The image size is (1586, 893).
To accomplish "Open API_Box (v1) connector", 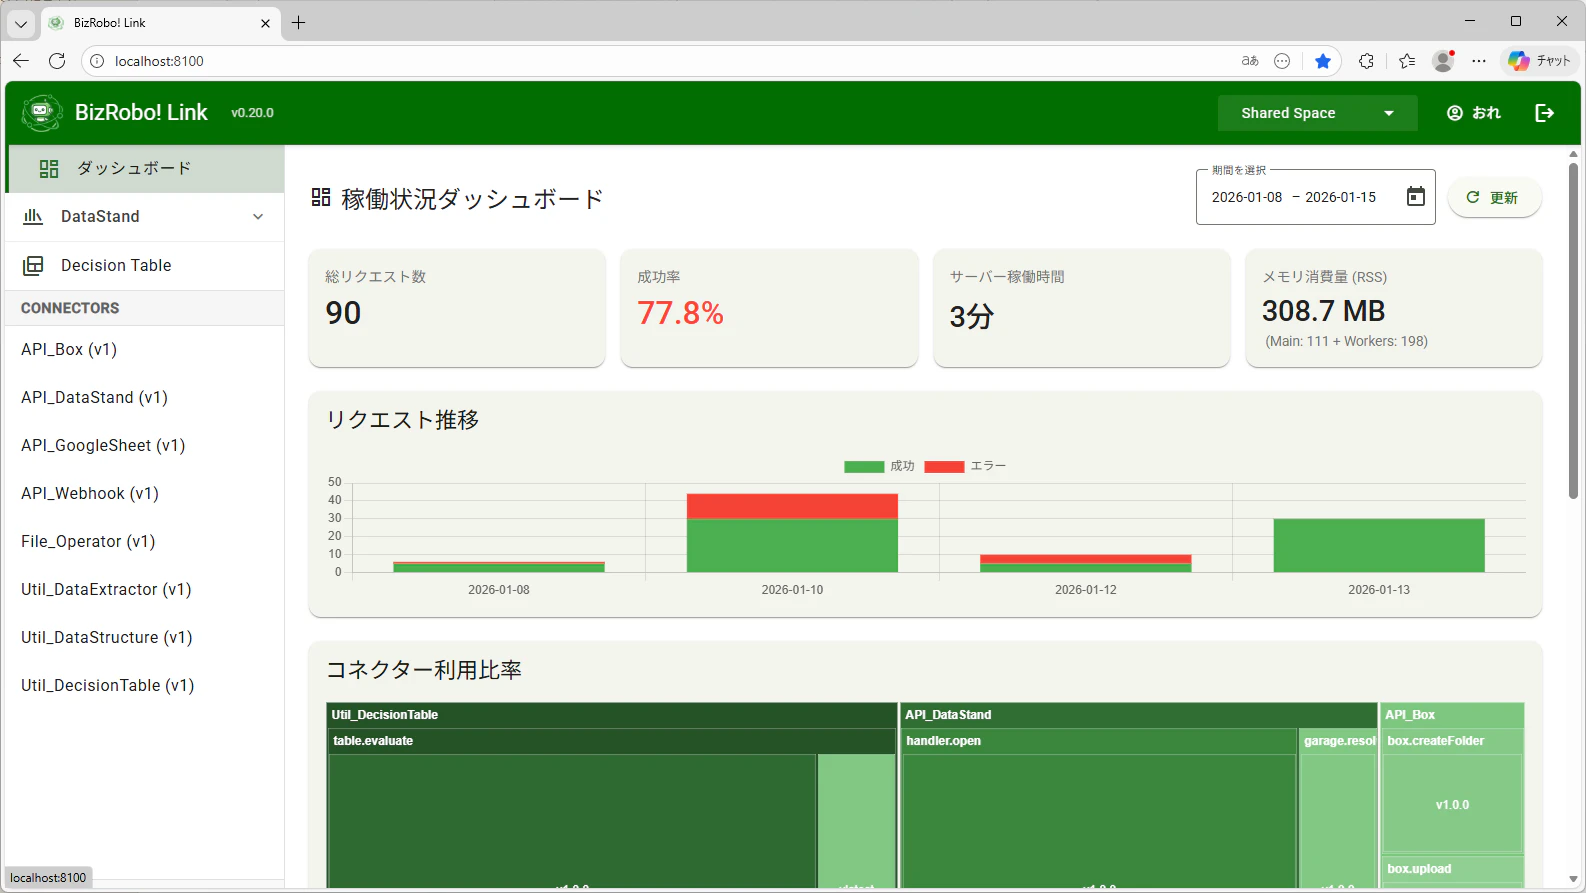I will tap(145, 349).
